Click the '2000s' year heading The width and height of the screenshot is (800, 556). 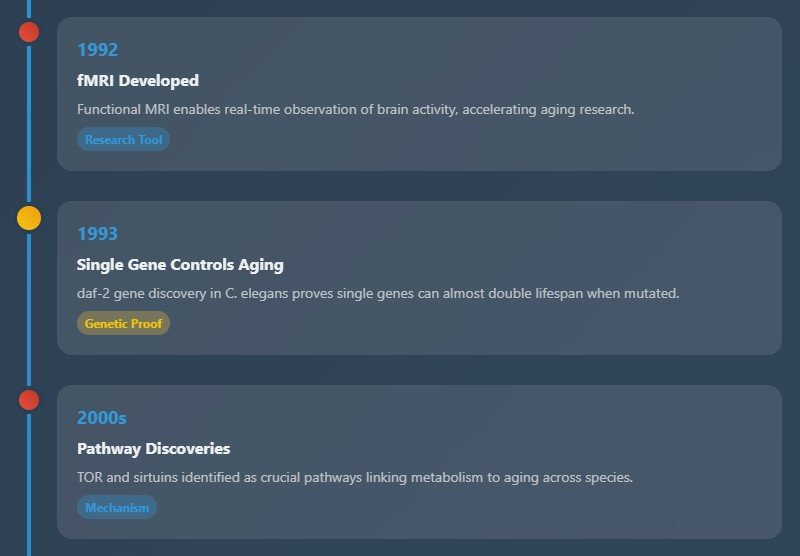tap(101, 418)
